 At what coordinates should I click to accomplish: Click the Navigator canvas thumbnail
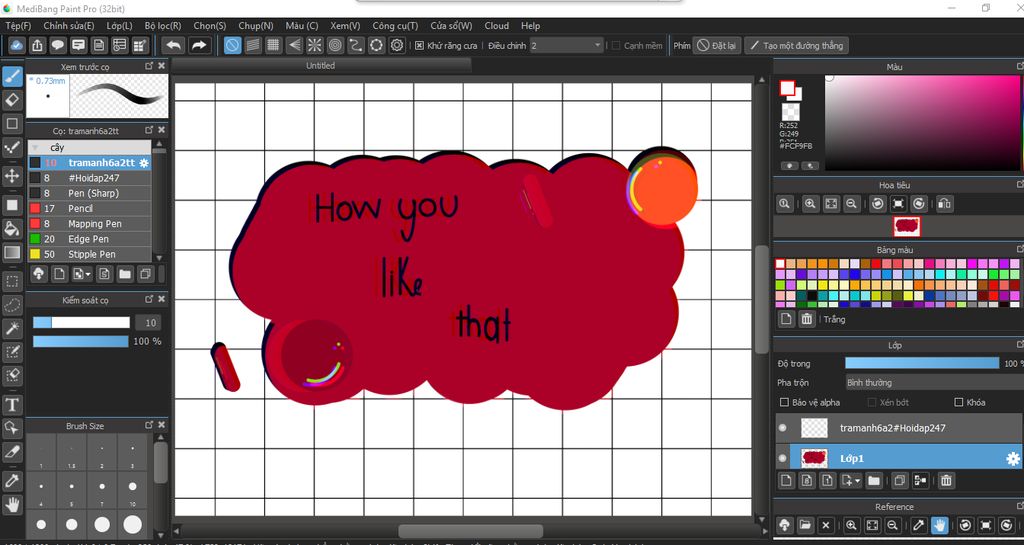click(906, 226)
